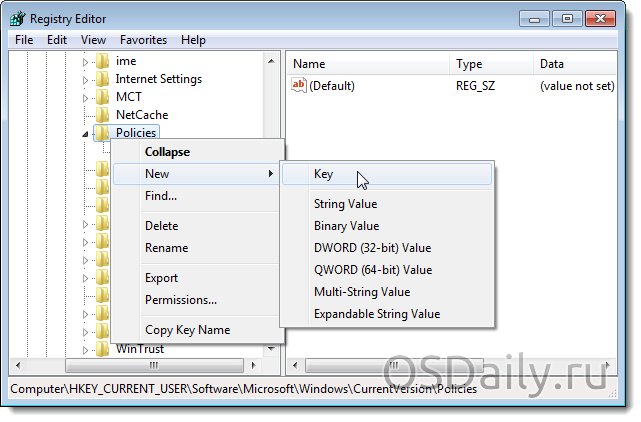
Task: Collapse the Policies tree node arrow
Action: click(86, 133)
